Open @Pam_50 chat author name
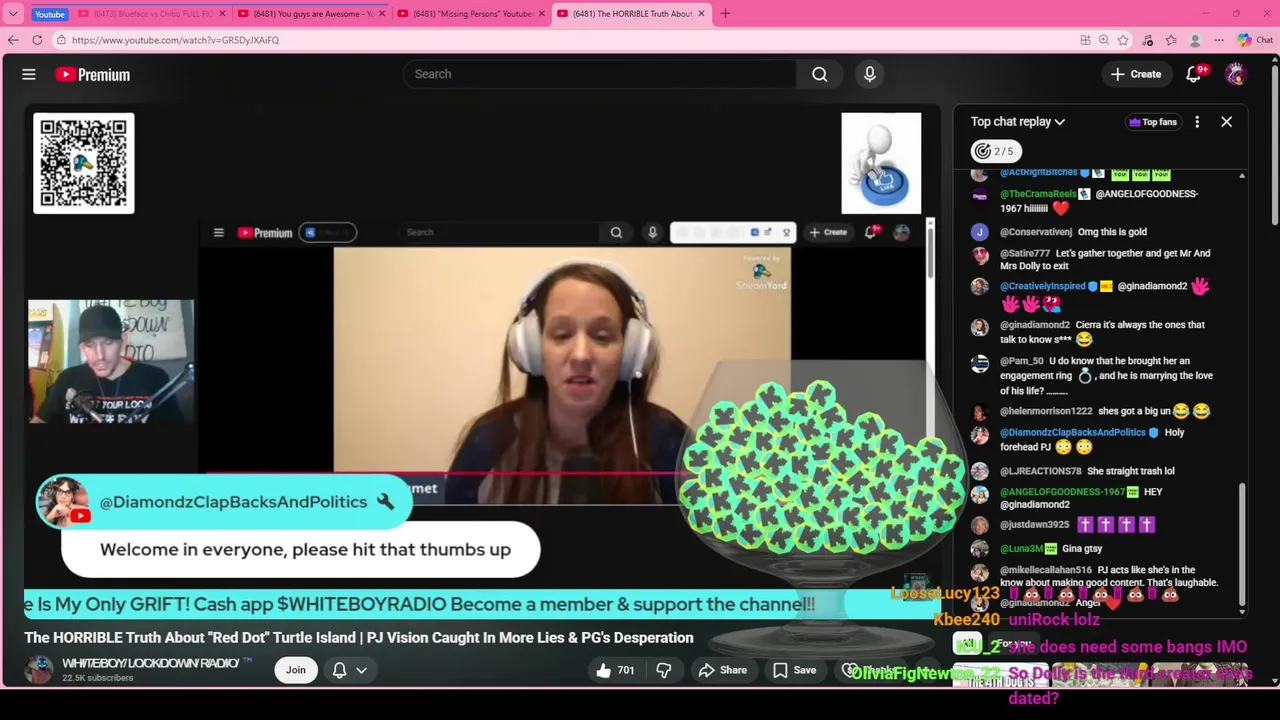This screenshot has width=1280, height=720. 1022,361
